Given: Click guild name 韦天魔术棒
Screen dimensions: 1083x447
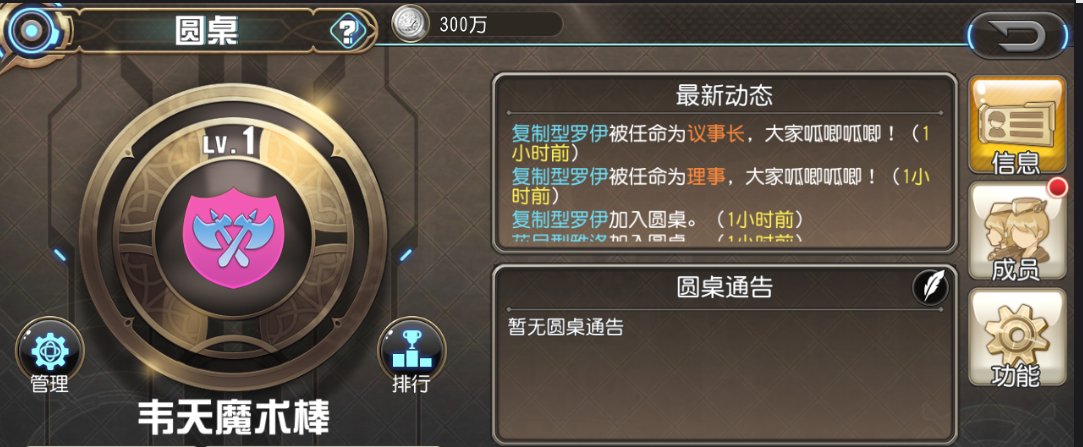Looking at the screenshot, I should [233, 419].
